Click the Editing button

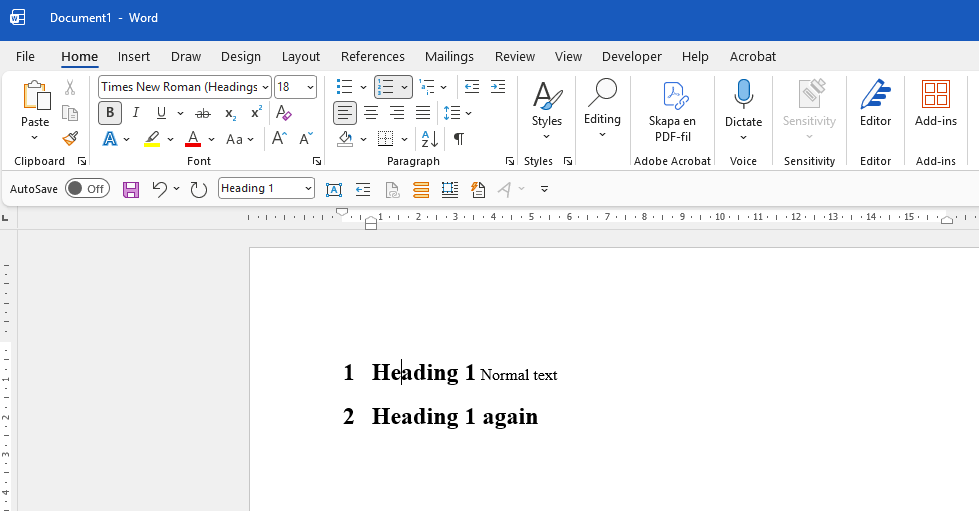pyautogui.click(x=602, y=109)
